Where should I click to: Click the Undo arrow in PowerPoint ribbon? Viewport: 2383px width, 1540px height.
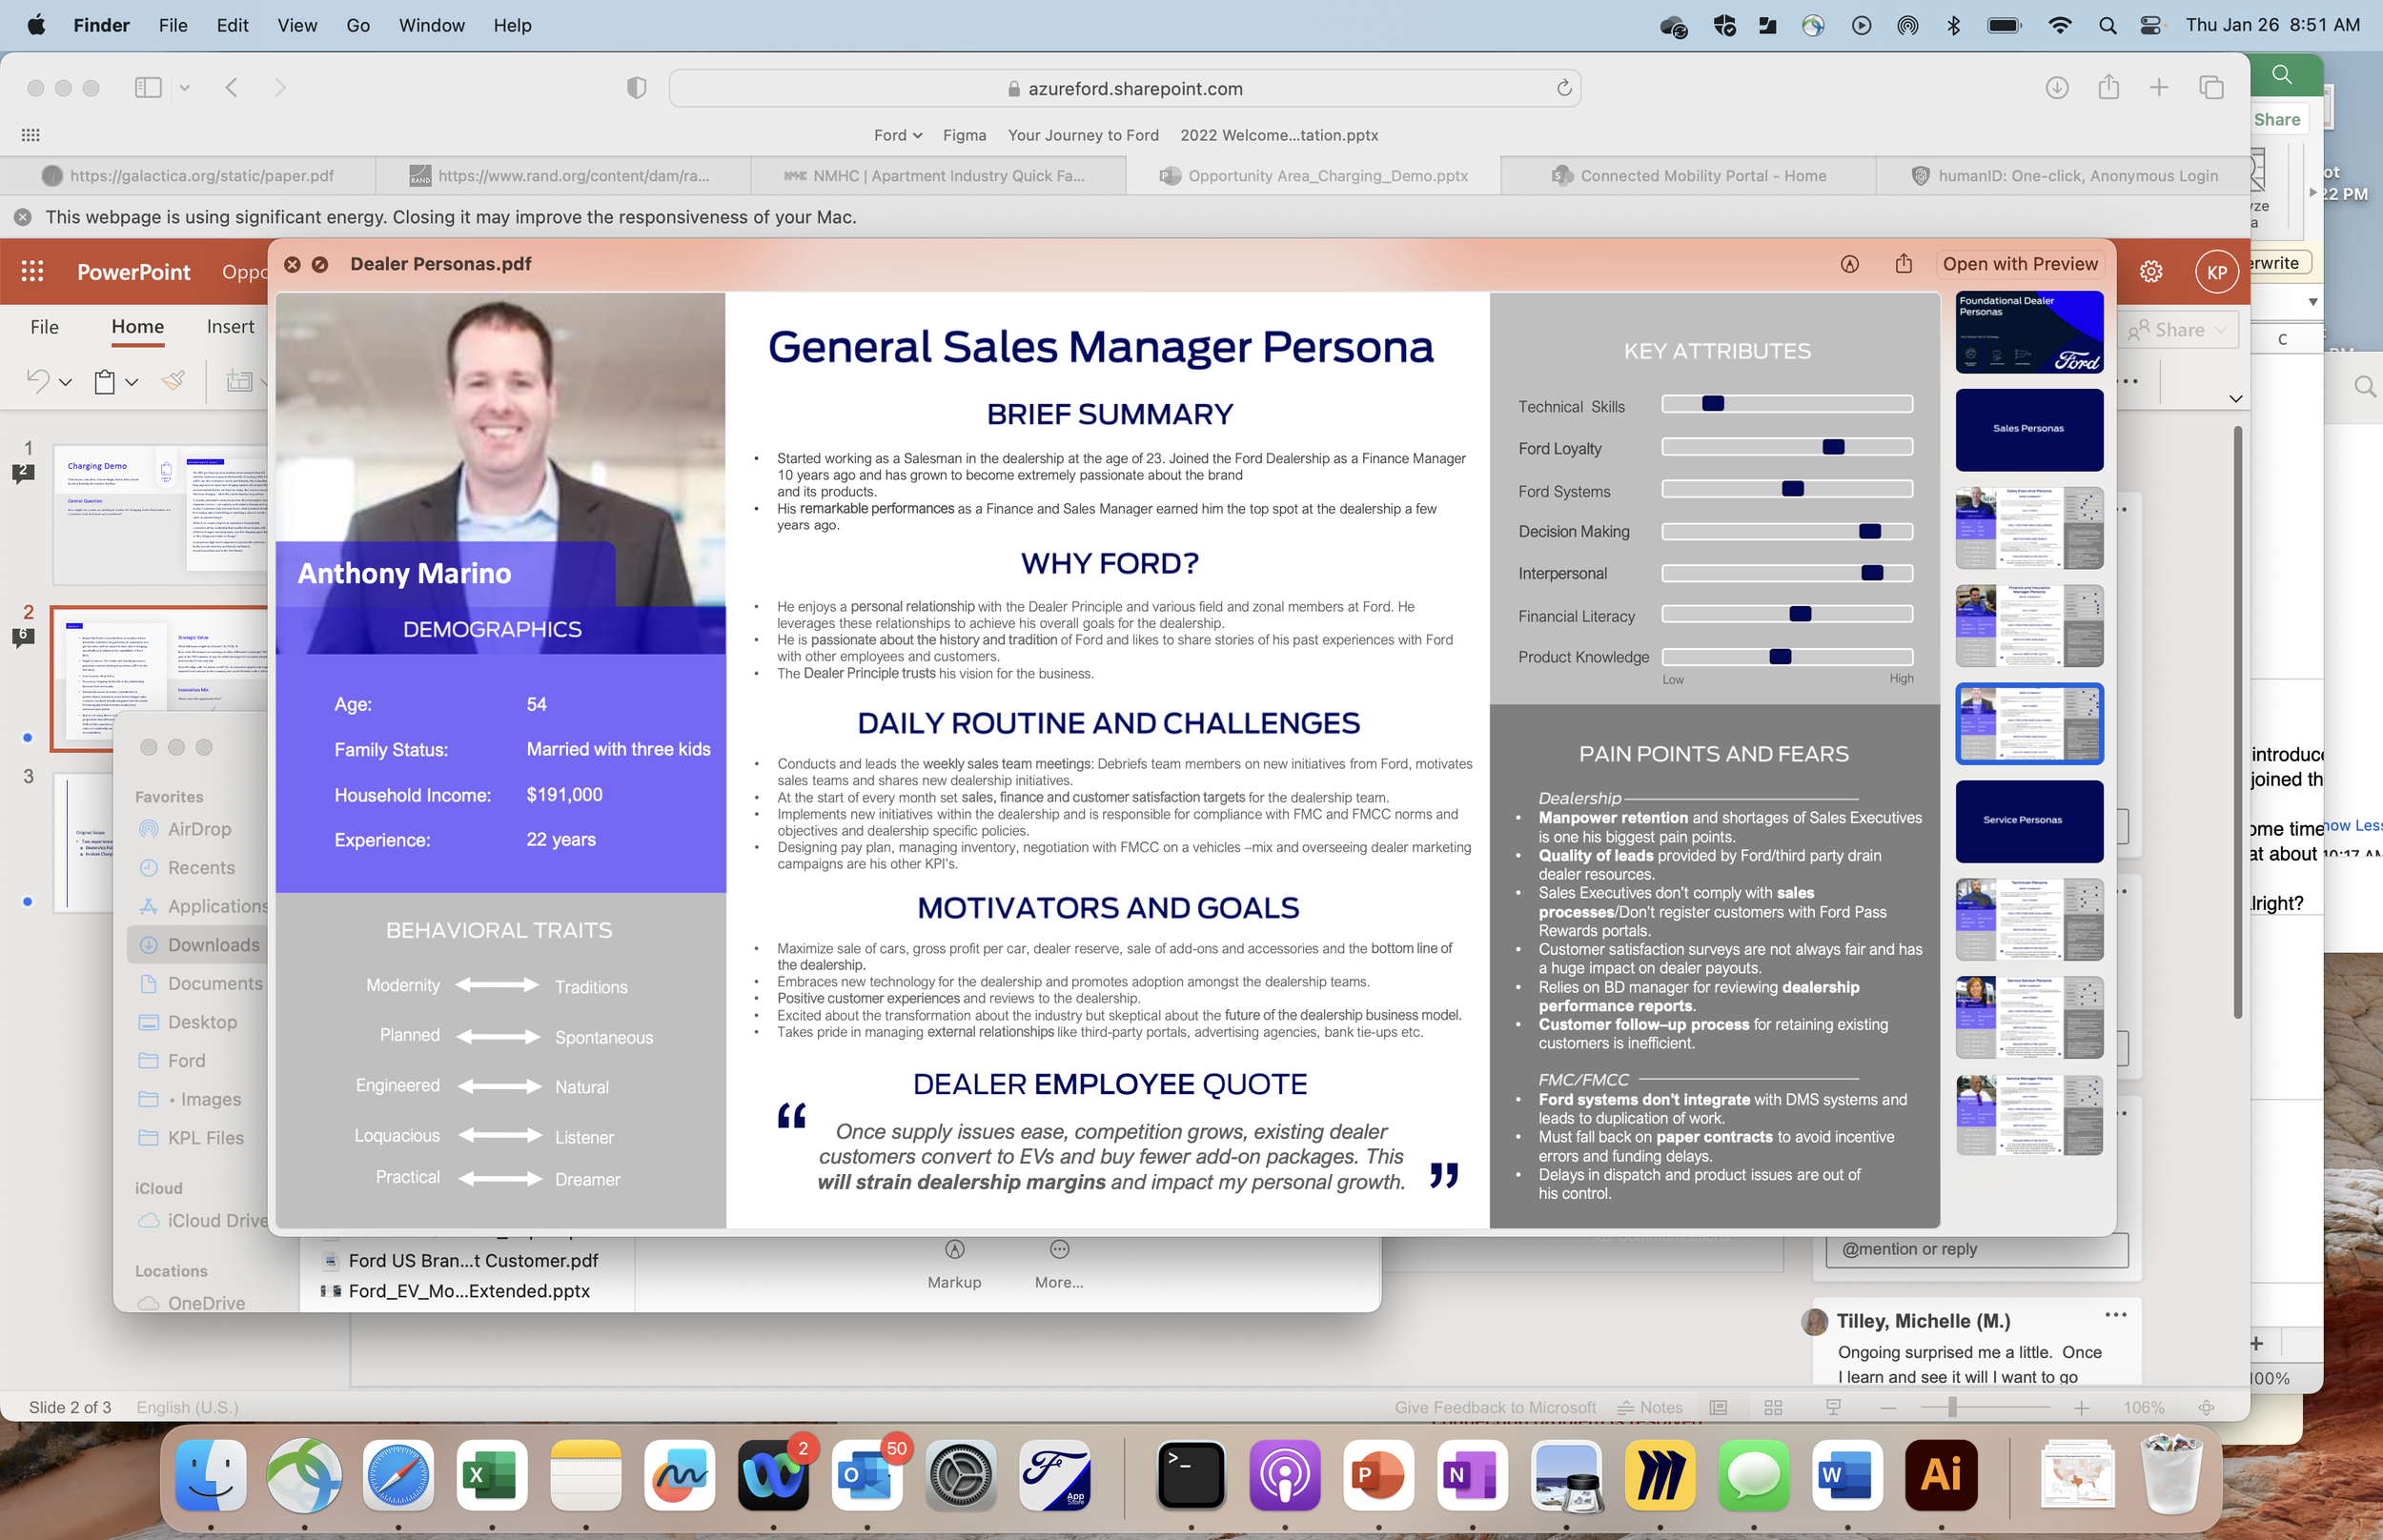[x=38, y=380]
